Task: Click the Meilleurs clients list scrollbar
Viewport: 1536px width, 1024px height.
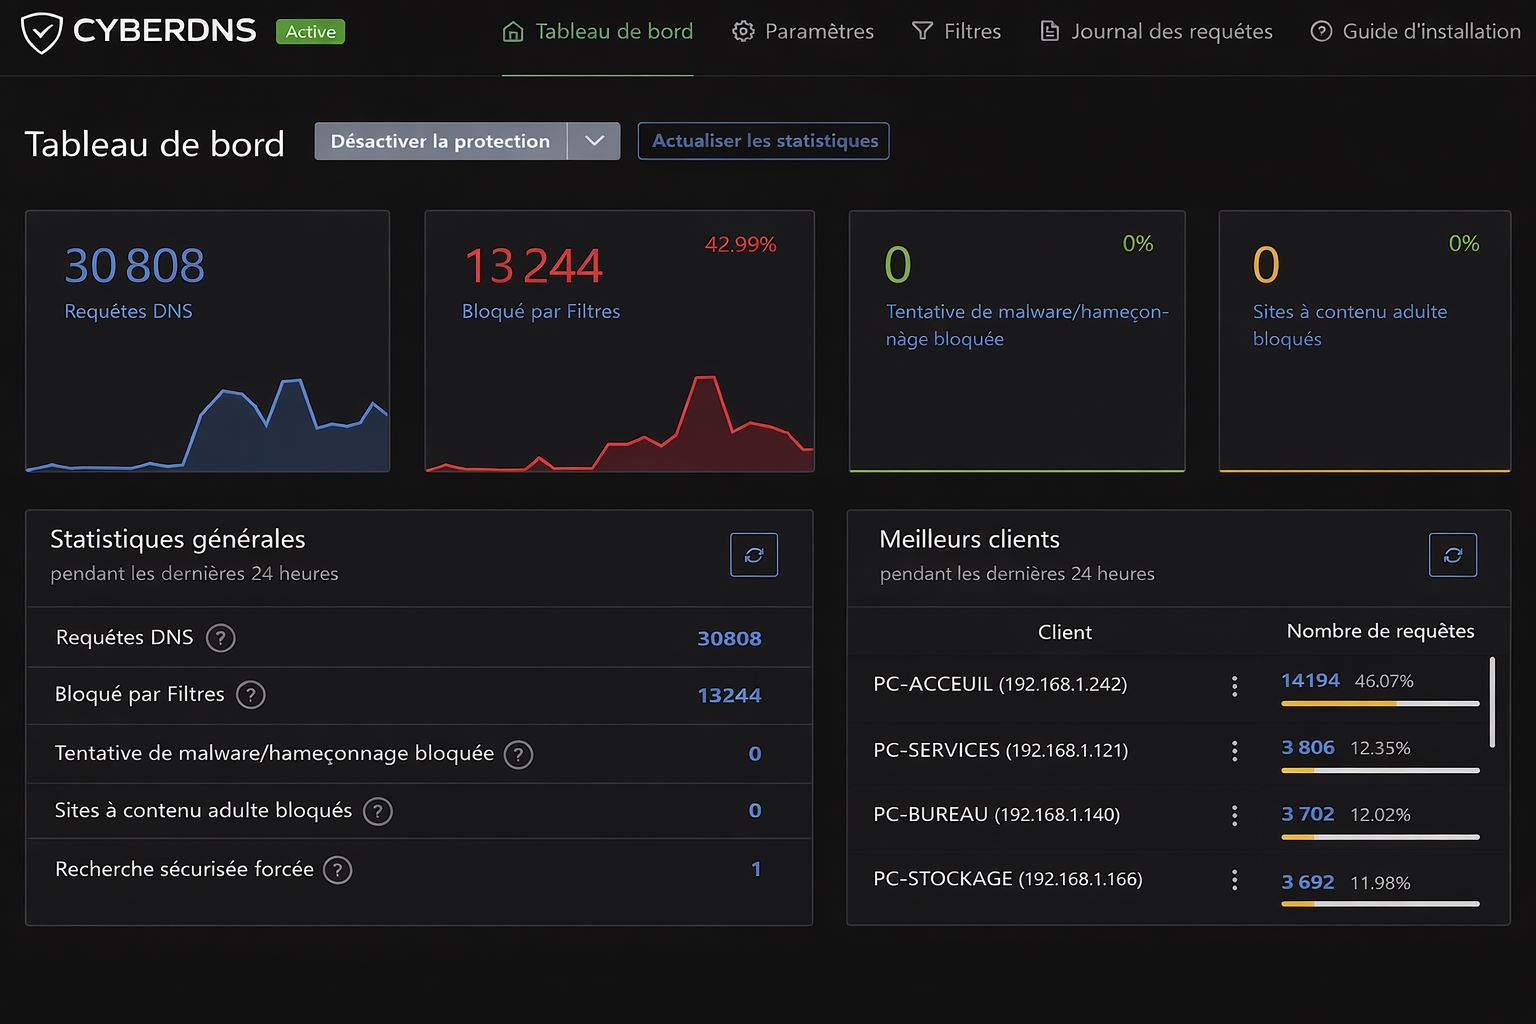Action: pyautogui.click(x=1492, y=702)
